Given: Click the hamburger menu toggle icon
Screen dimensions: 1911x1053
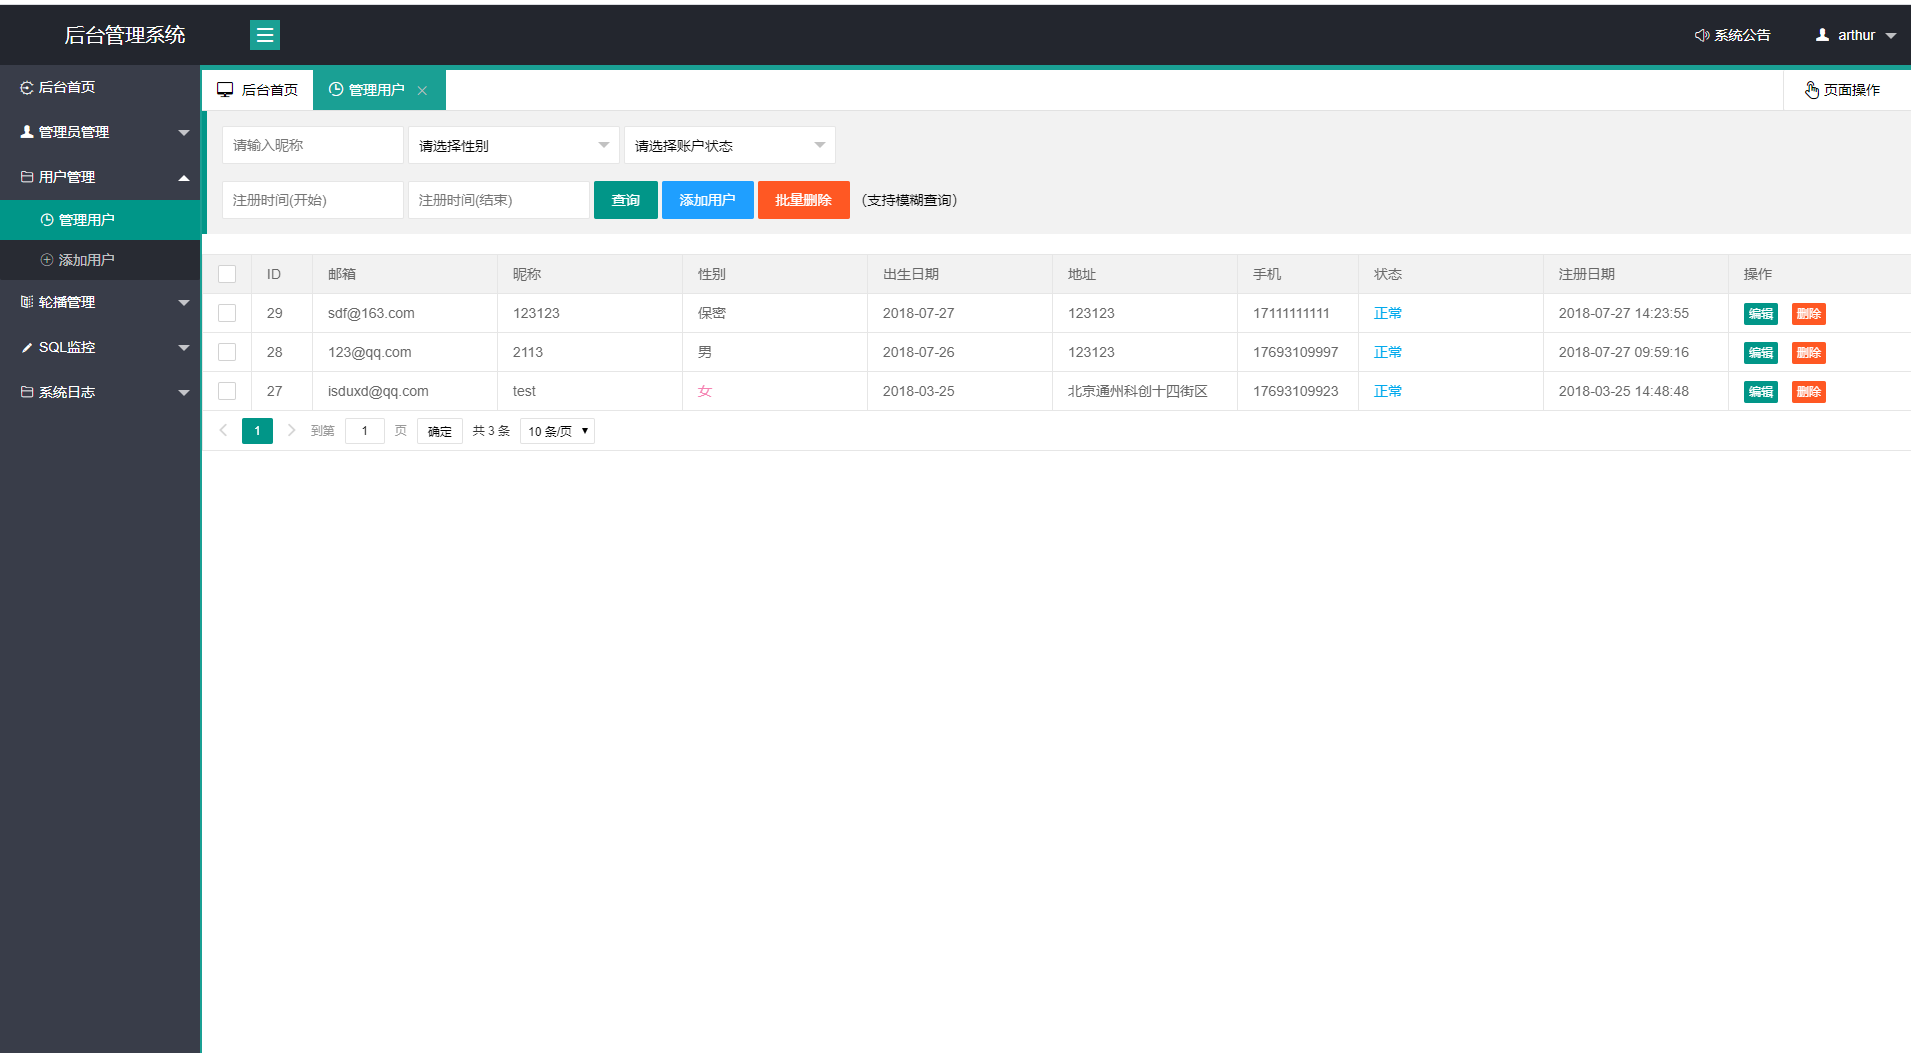Looking at the screenshot, I should 265,35.
